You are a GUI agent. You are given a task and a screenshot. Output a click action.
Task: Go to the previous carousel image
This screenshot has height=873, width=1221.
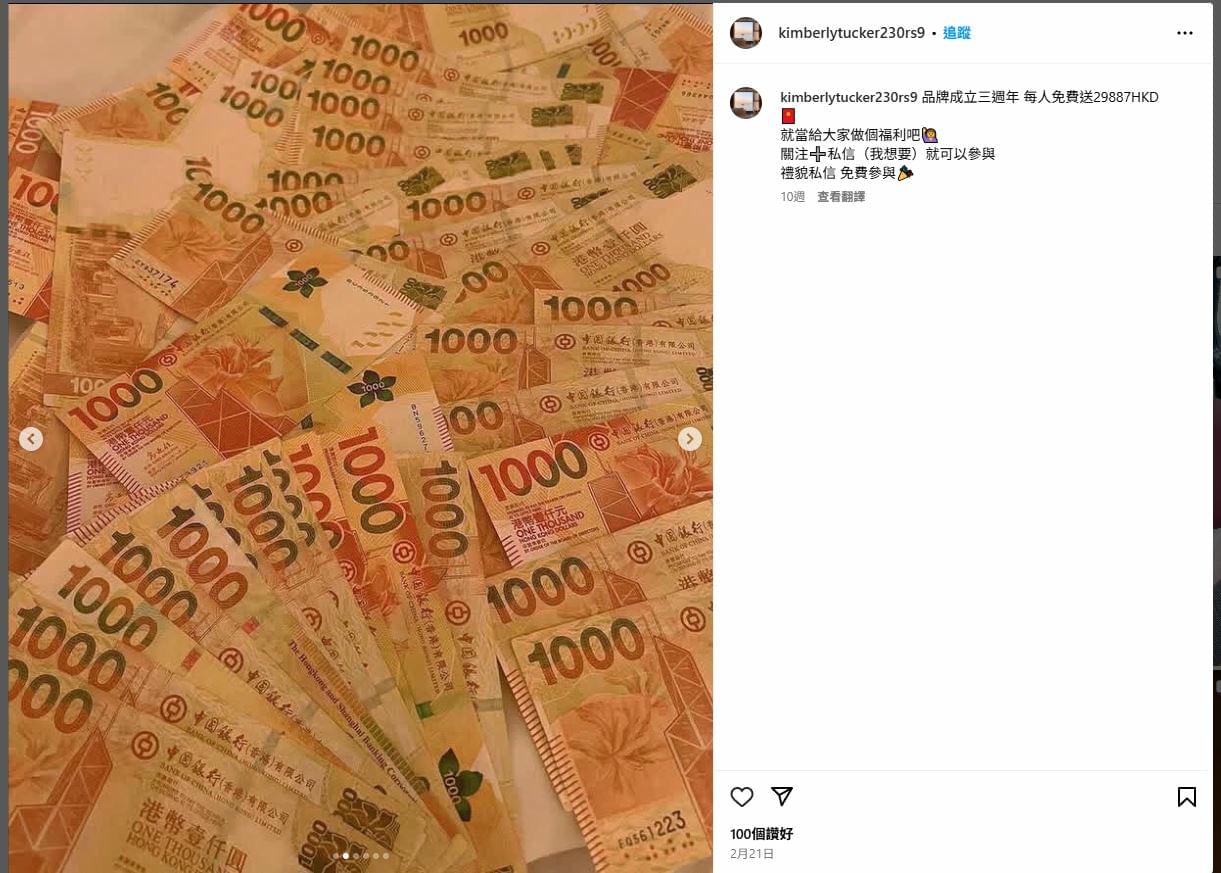pos(31,438)
